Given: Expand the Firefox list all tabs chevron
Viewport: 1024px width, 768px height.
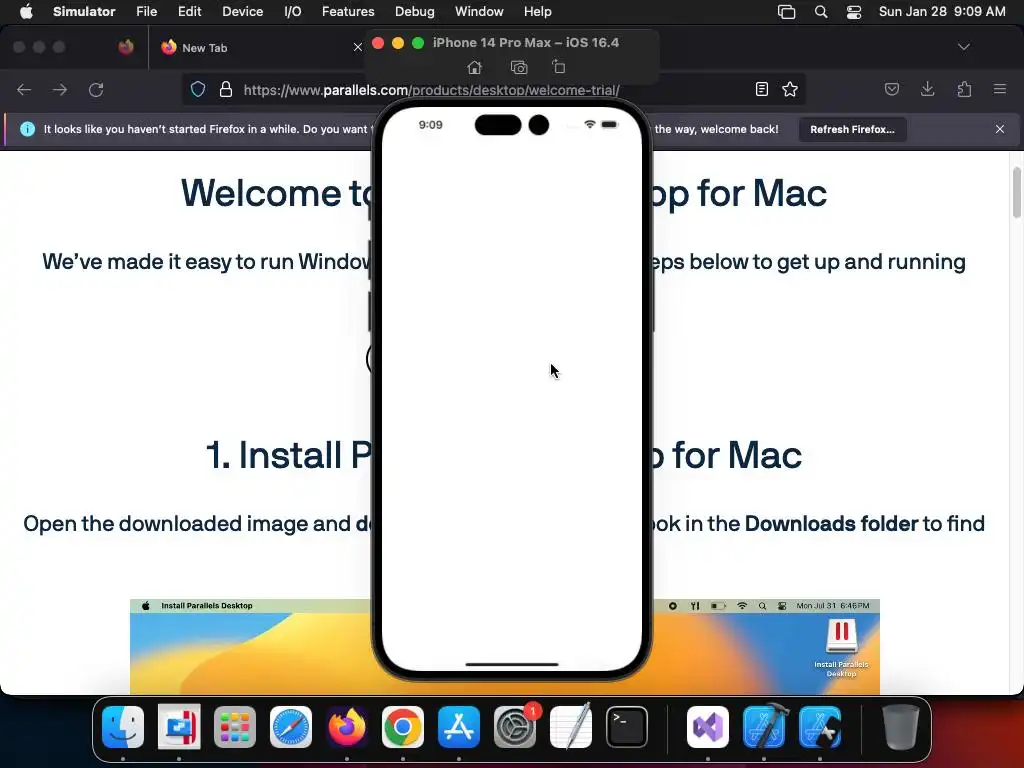Looking at the screenshot, I should (964, 47).
